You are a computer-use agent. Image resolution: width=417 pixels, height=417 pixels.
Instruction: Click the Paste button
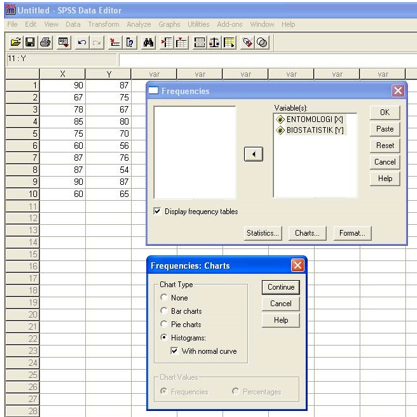(x=385, y=129)
